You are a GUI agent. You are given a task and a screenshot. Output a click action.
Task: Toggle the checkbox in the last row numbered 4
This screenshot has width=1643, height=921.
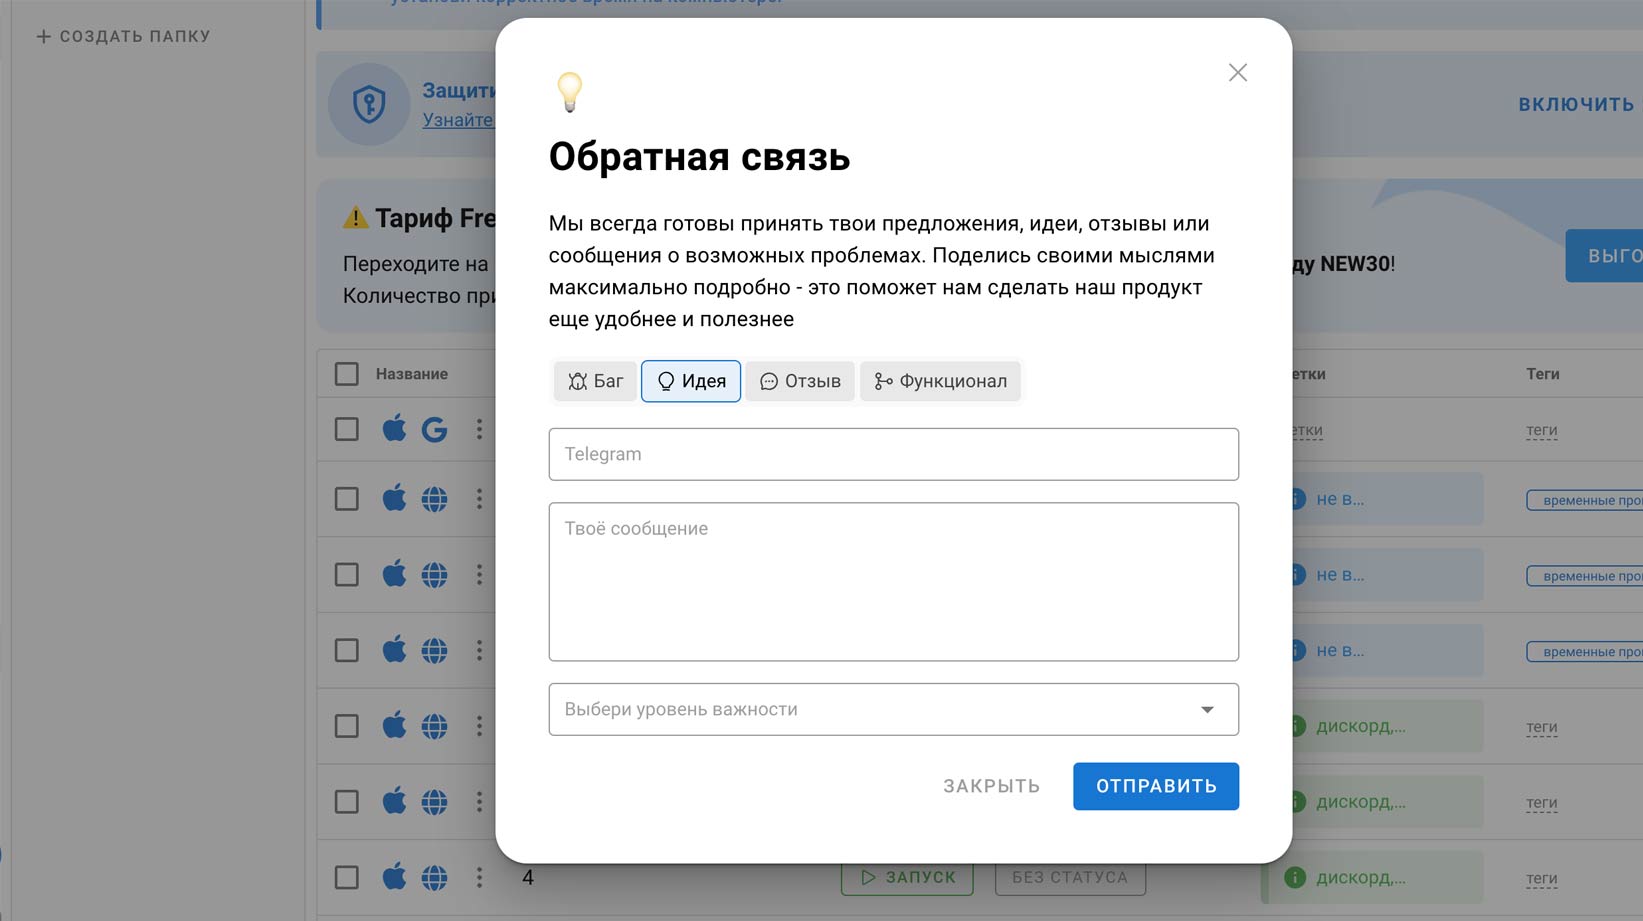[x=346, y=878]
